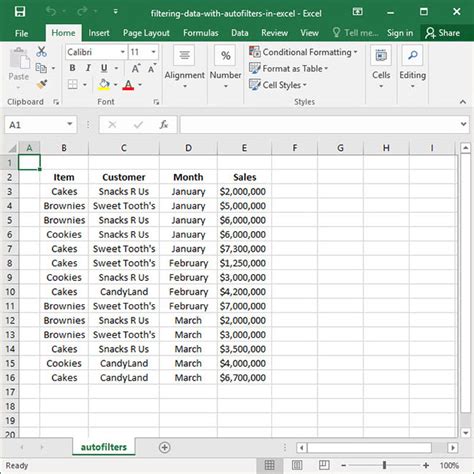The height and width of the screenshot is (474, 474).
Task: Expand the formula bar chevron
Action: [463, 124]
